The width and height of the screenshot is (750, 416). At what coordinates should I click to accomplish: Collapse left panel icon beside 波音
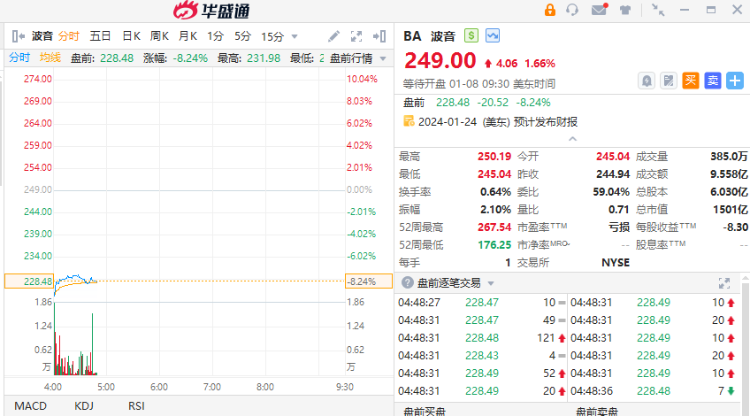pos(18,36)
